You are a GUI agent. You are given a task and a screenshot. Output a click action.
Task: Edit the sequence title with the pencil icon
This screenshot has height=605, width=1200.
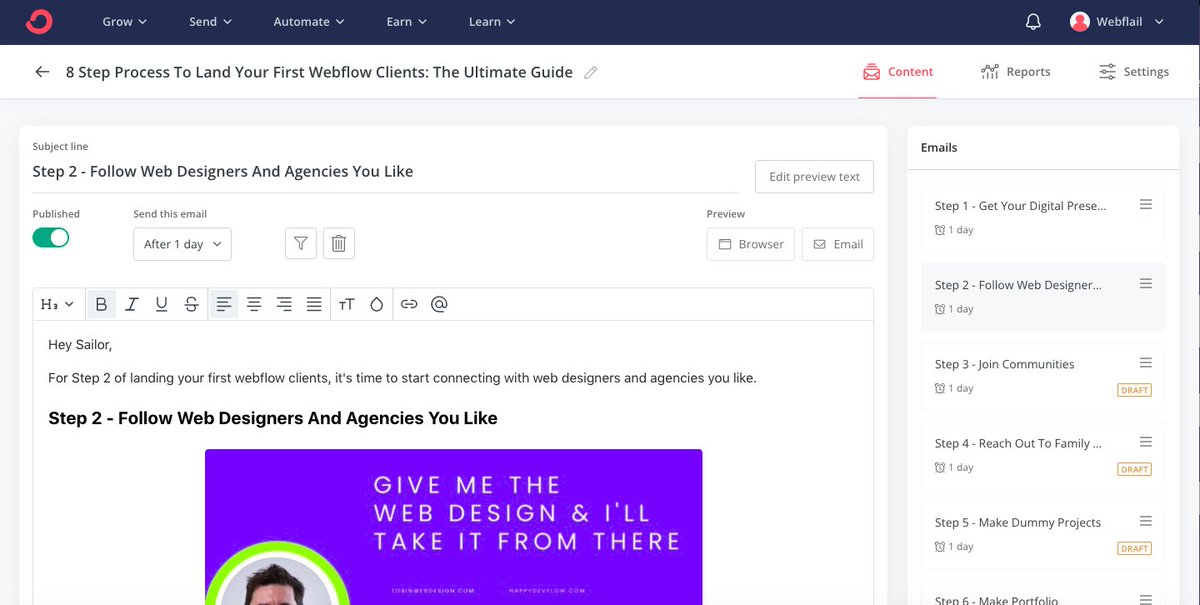pos(591,72)
